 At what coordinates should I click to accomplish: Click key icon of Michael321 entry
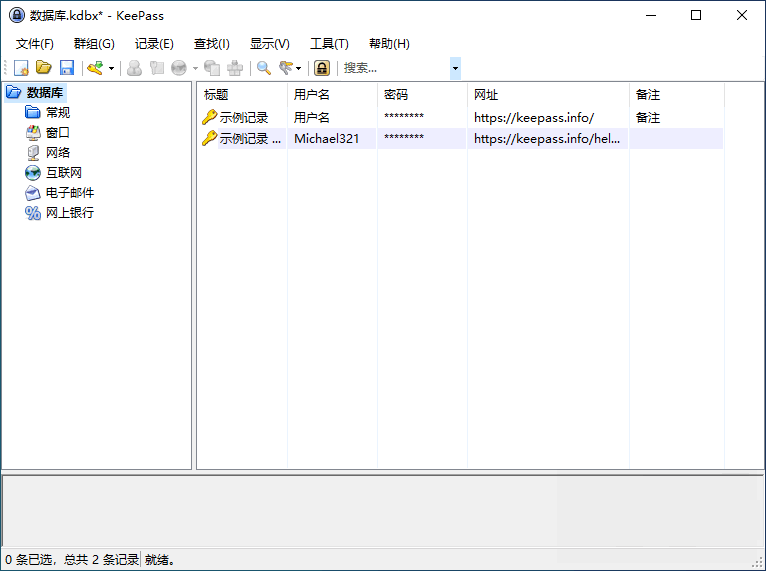210,138
